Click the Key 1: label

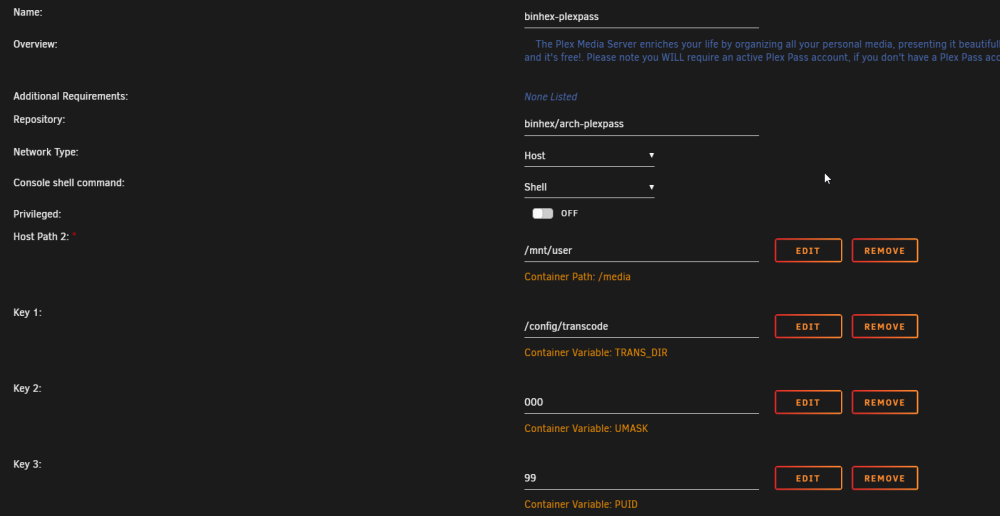click(x=27, y=313)
